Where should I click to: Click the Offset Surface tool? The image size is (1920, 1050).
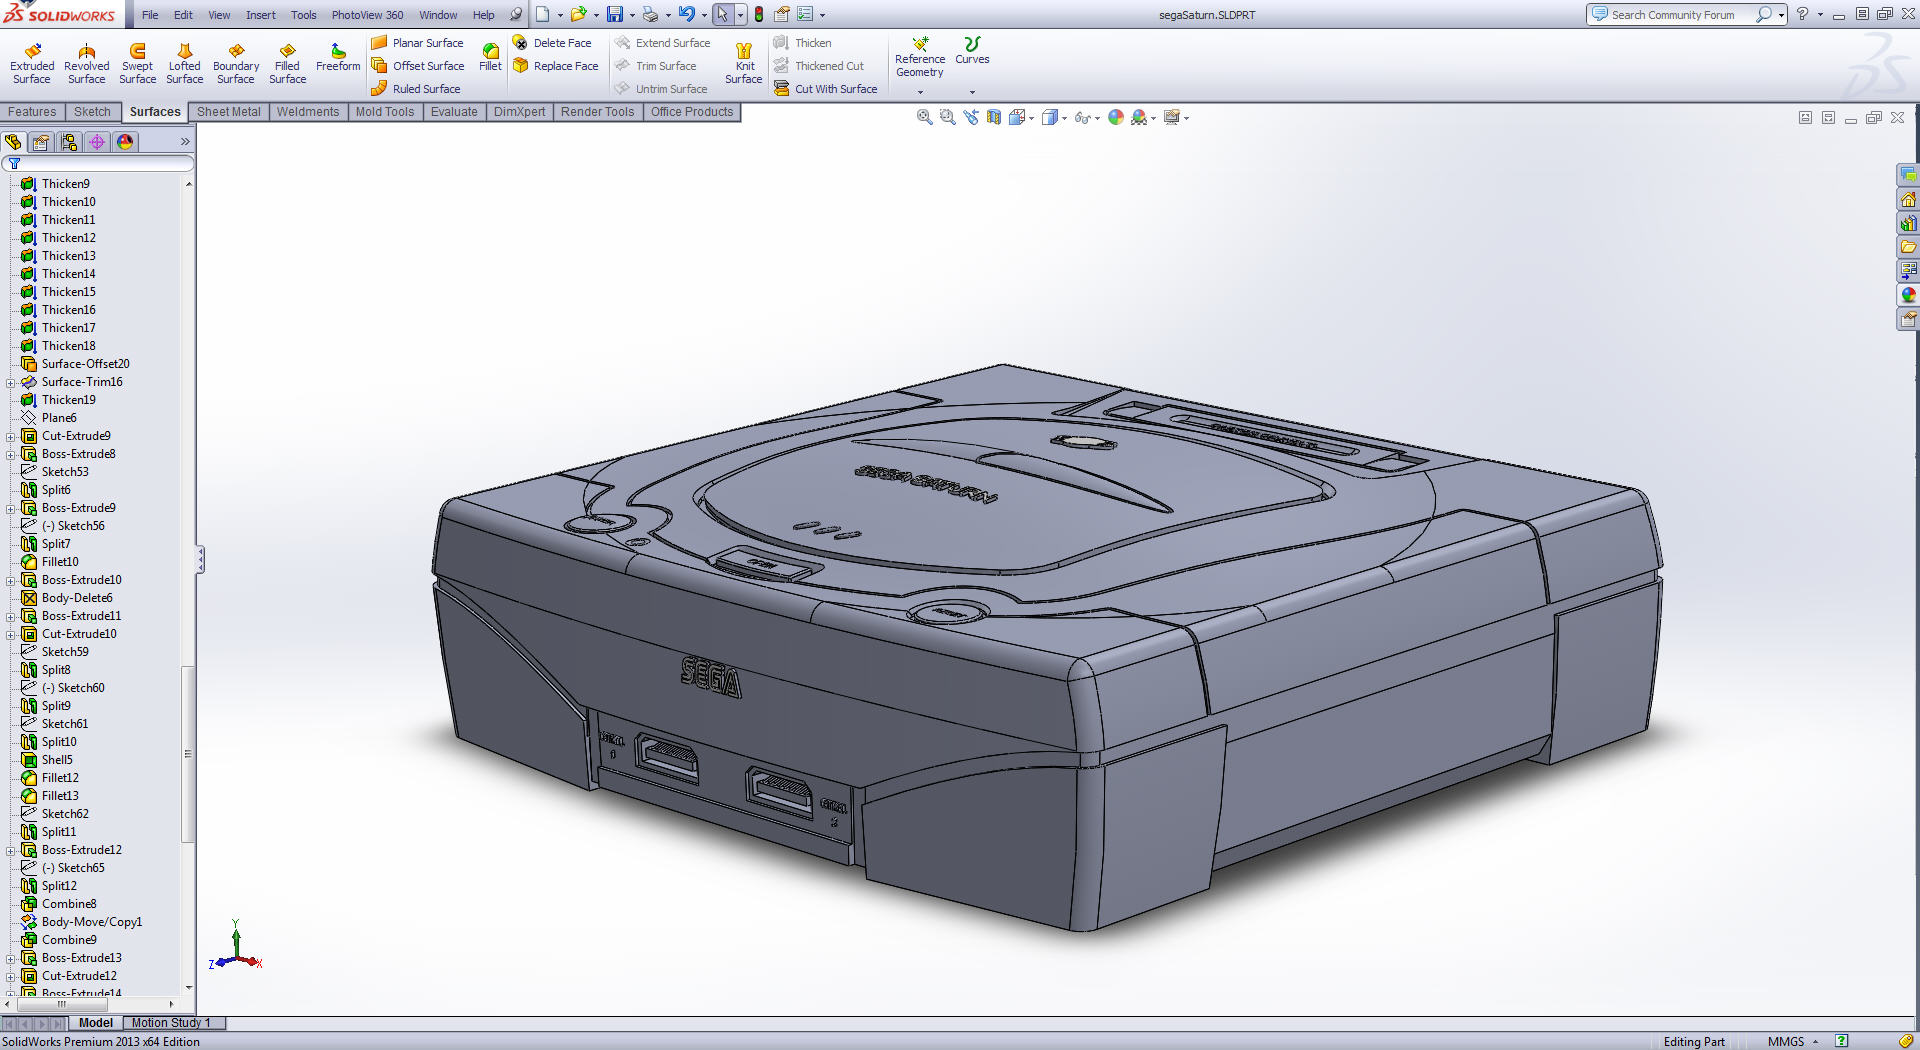pyautogui.click(x=417, y=66)
